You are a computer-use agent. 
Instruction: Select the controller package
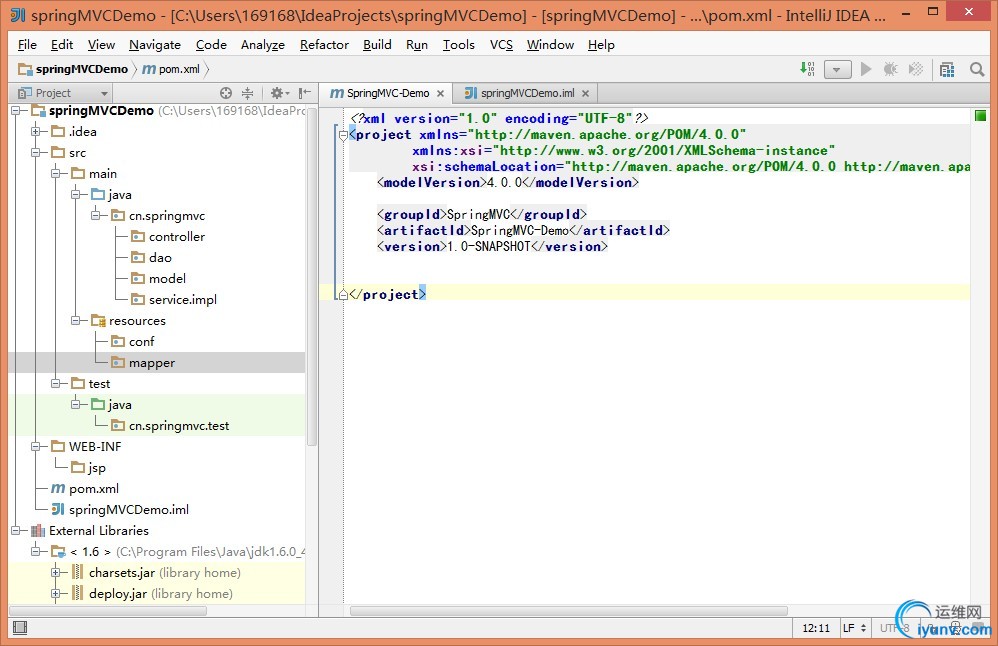click(x=168, y=237)
